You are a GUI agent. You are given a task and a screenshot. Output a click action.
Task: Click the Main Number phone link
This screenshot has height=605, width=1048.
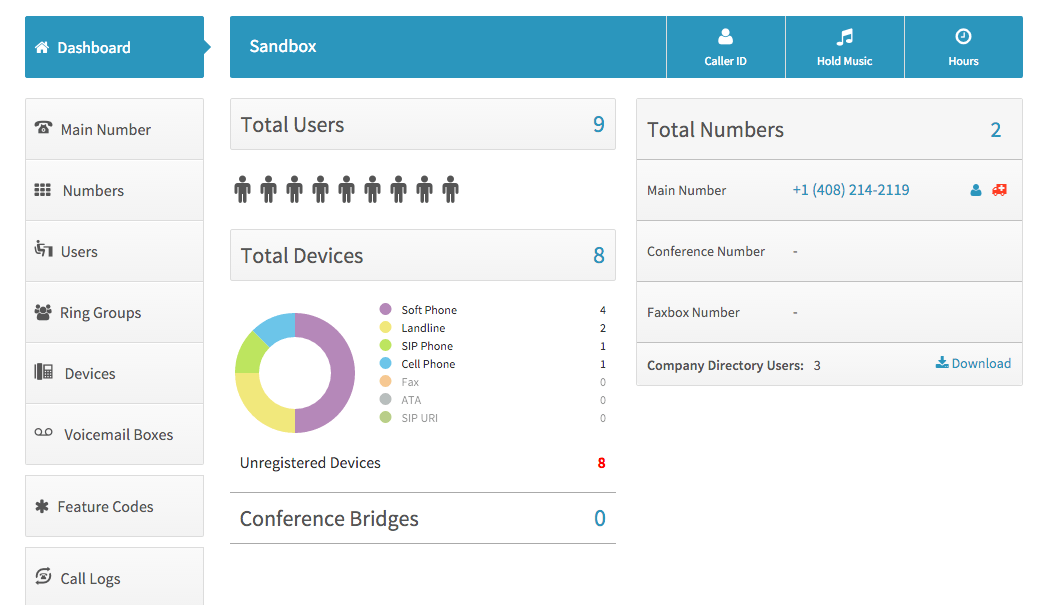tap(851, 189)
